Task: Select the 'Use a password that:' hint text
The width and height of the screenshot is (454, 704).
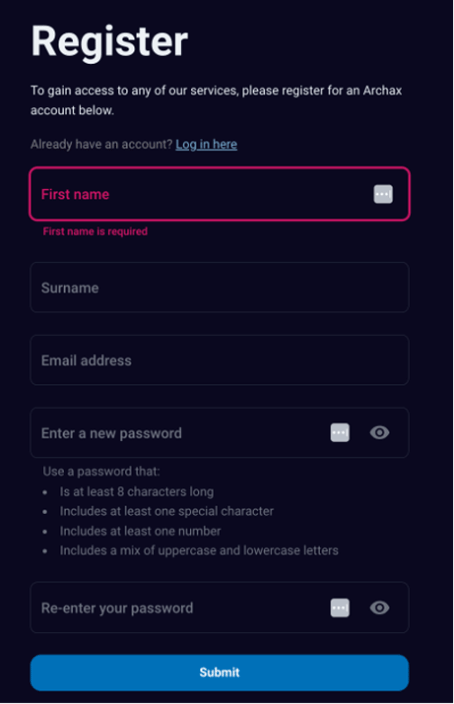Action: tap(101, 471)
